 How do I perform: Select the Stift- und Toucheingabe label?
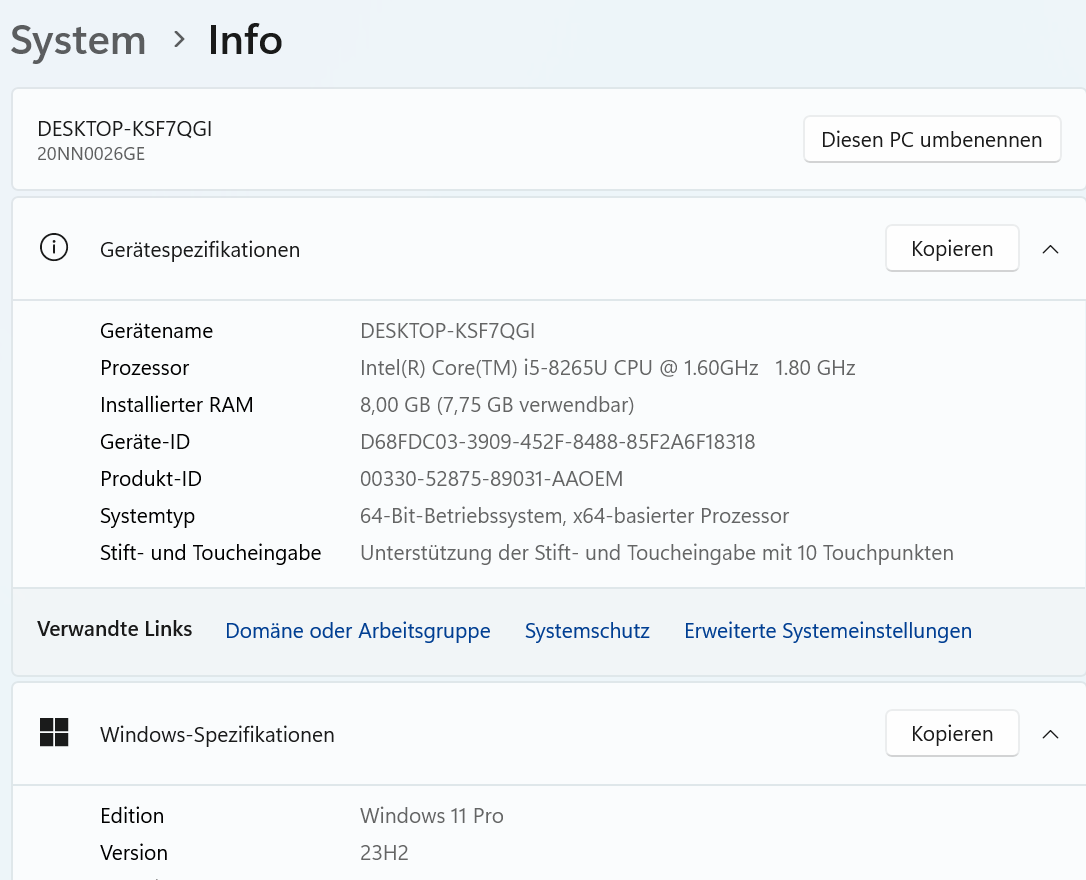[x=211, y=553]
